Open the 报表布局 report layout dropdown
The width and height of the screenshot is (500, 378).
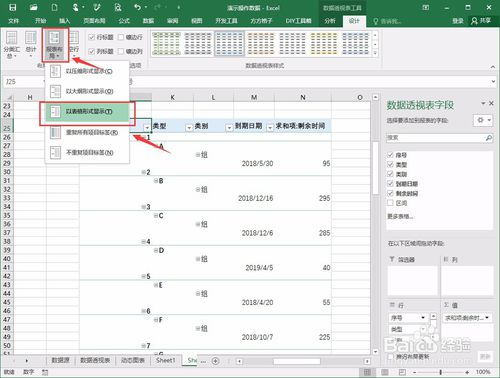coord(55,45)
